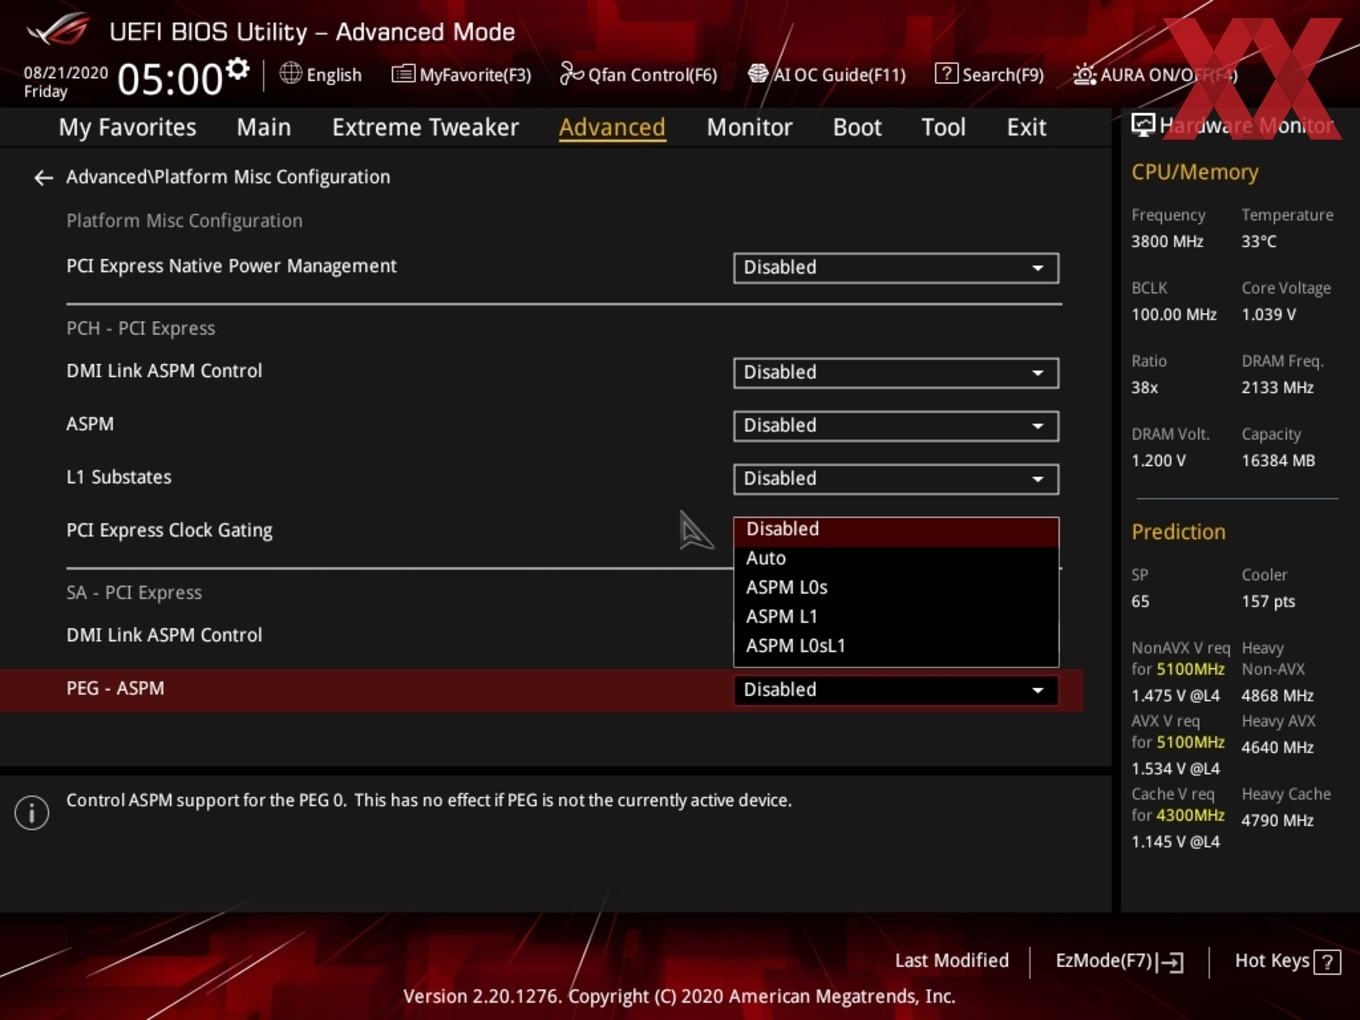The height and width of the screenshot is (1020, 1360).
Task: Click the info icon beside help text
Action: coord(32,813)
